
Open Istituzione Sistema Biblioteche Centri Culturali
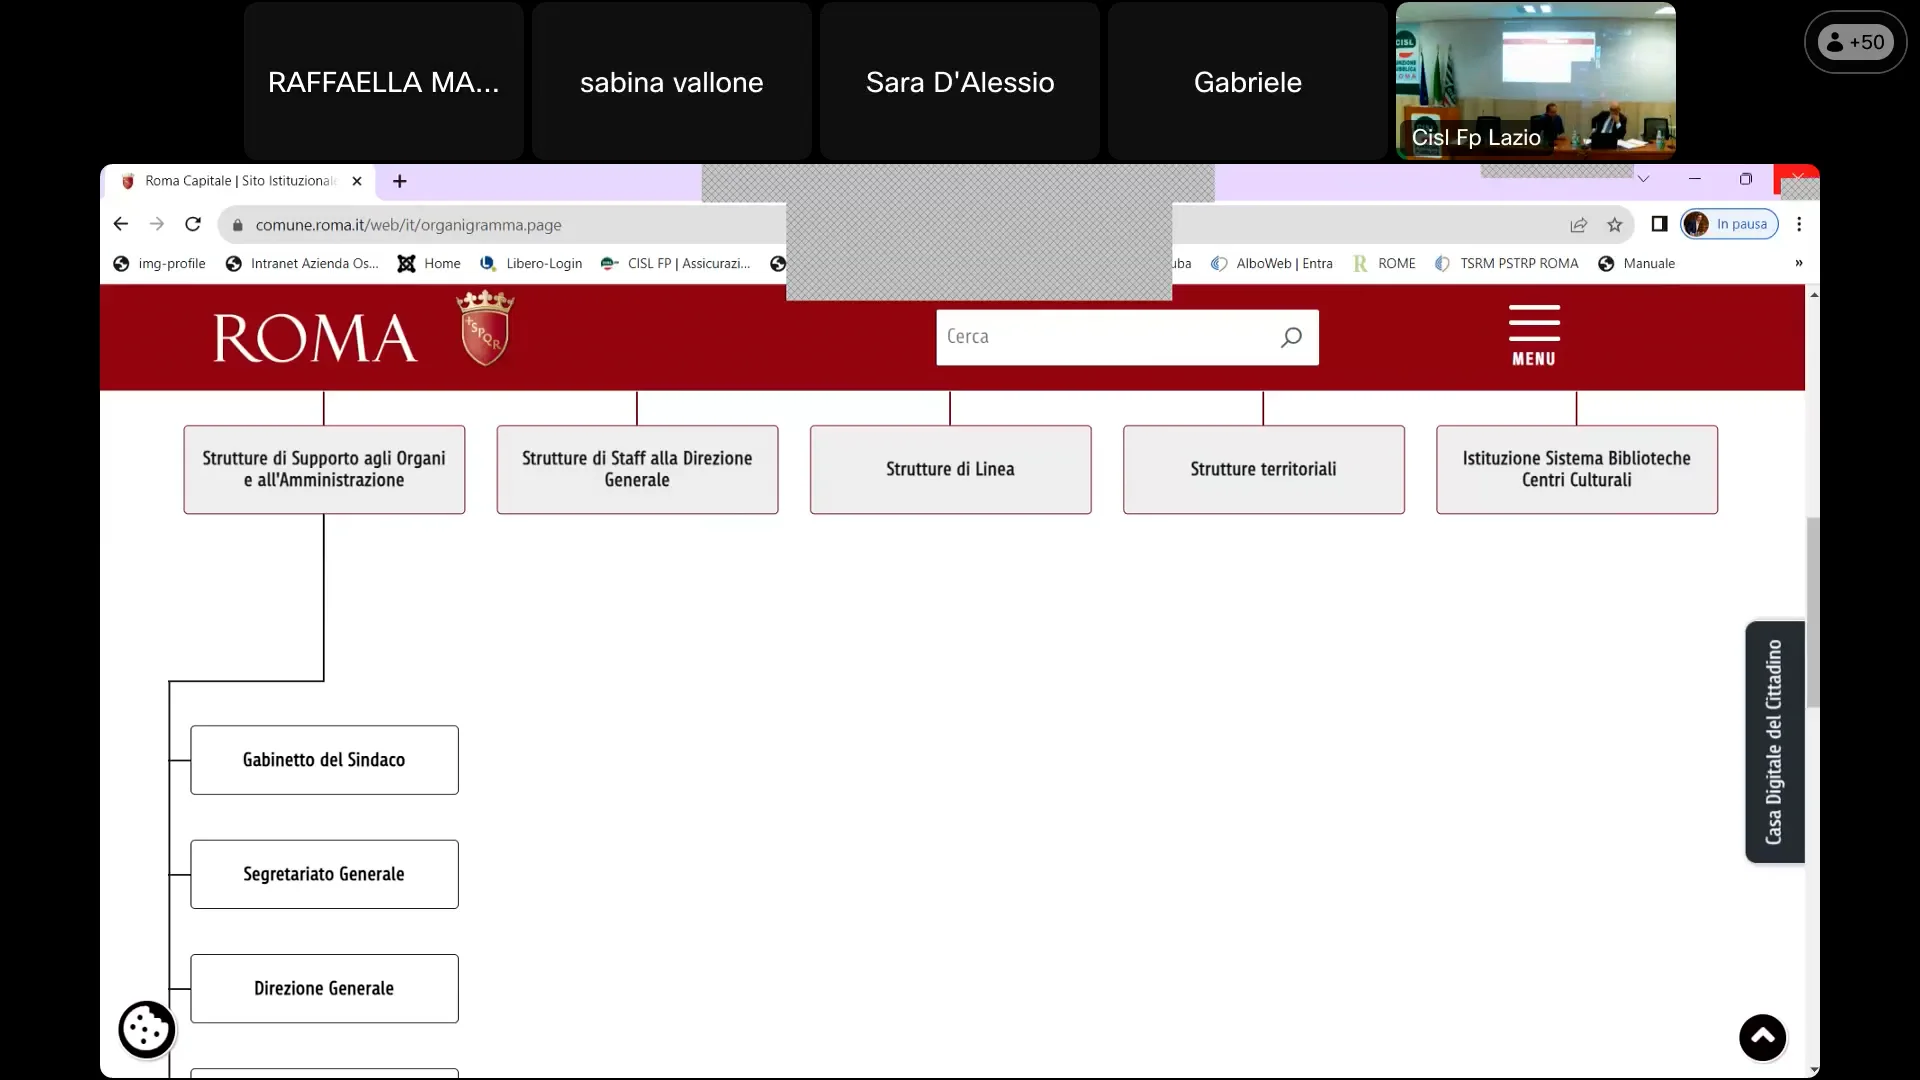(1577, 470)
